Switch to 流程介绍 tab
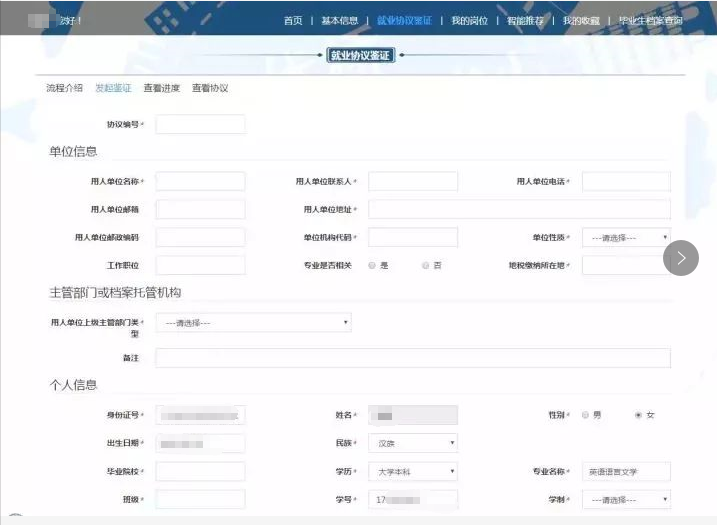This screenshot has width=717, height=525. [64, 88]
